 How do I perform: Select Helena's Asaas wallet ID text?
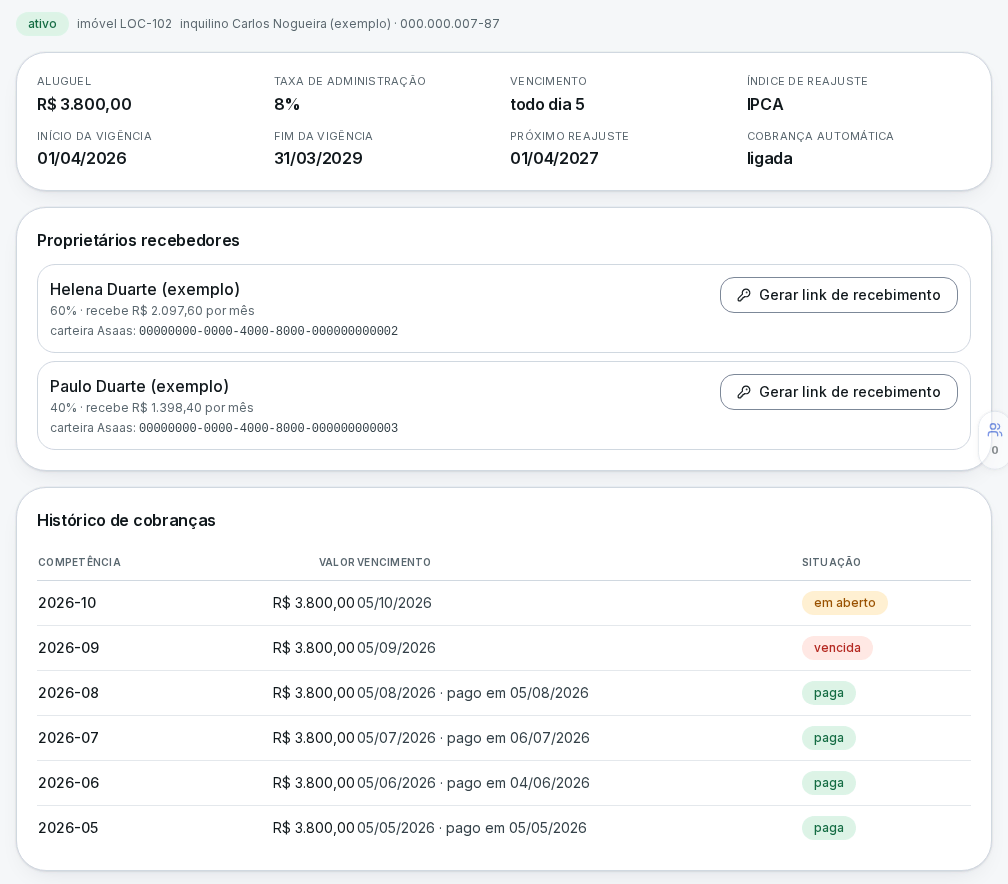click(x=268, y=331)
